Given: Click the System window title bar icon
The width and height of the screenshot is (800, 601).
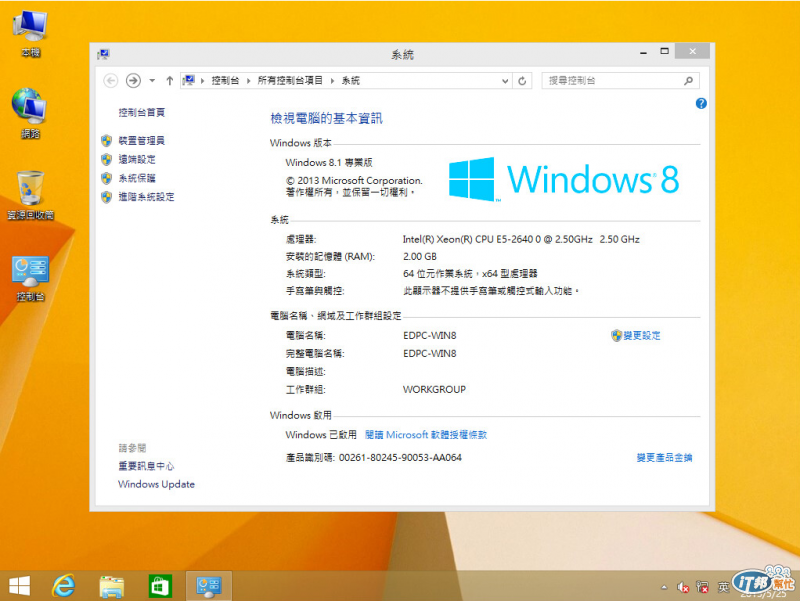Looking at the screenshot, I should pos(104,54).
